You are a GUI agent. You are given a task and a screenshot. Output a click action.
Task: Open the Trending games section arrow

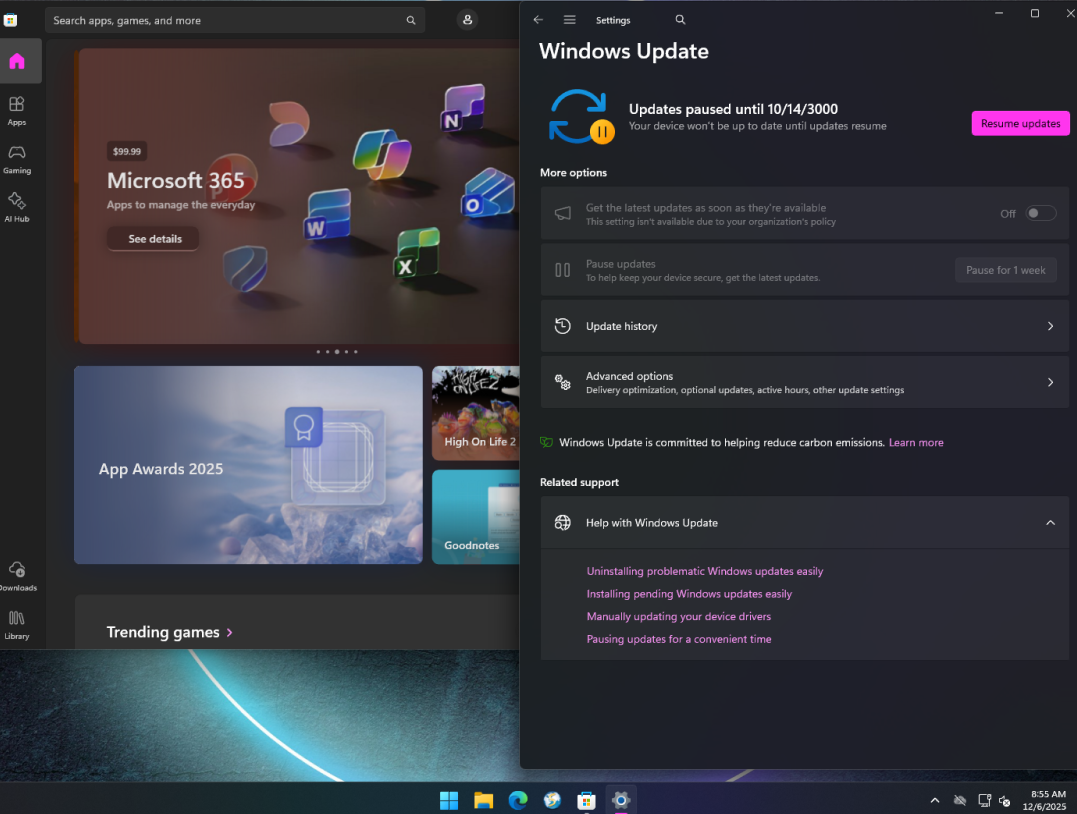[x=229, y=632]
